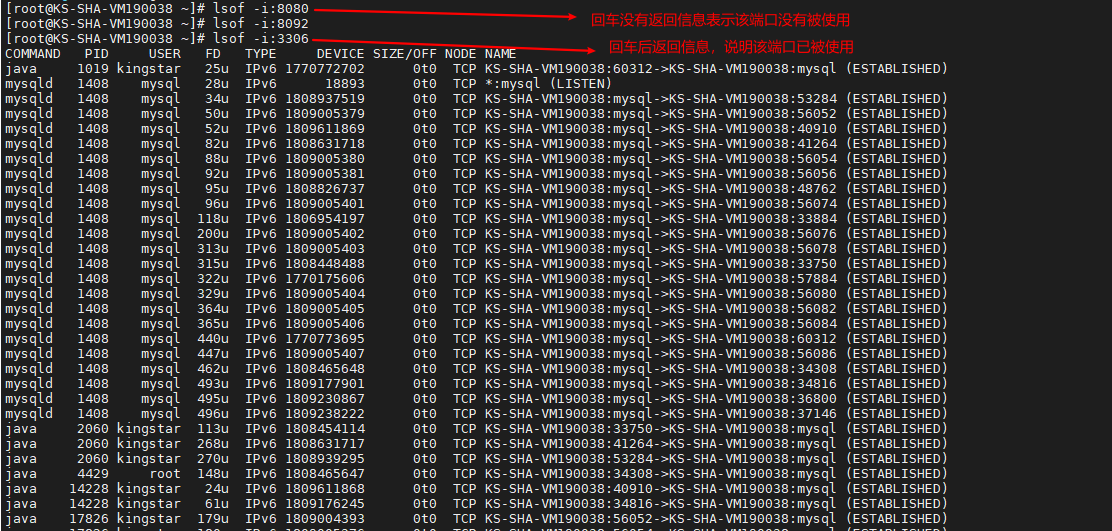Image resolution: width=1112 pixels, height=531 pixels.
Task: Click device number 1808631717
Action: point(325,444)
